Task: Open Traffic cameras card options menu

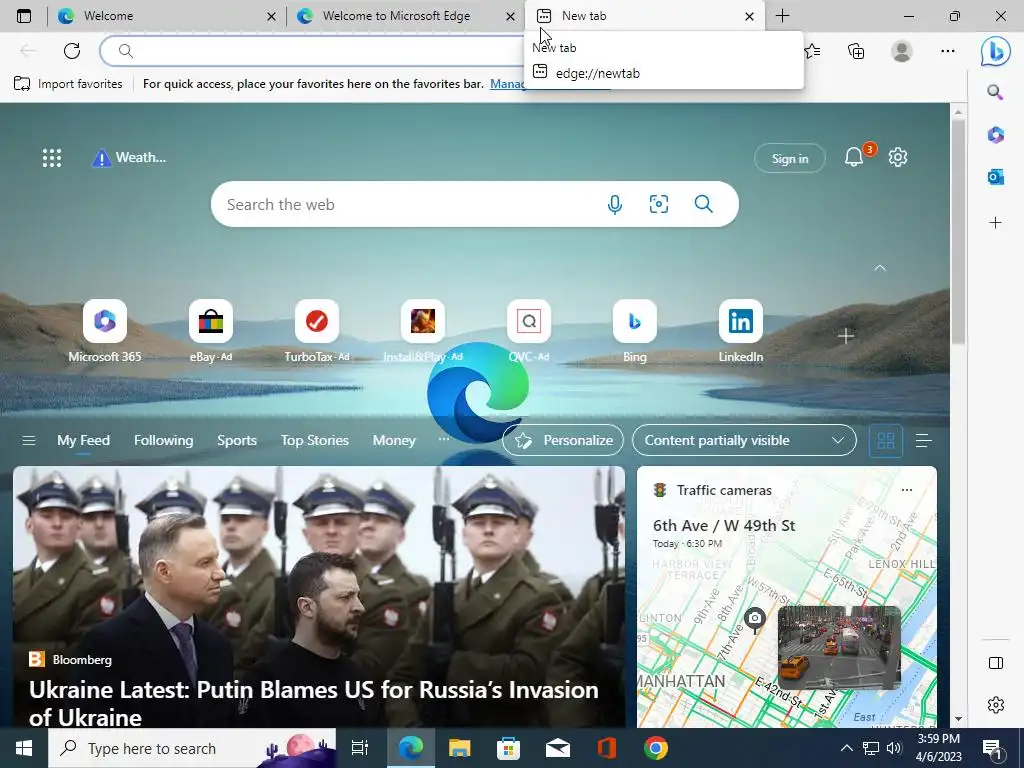Action: click(906, 490)
